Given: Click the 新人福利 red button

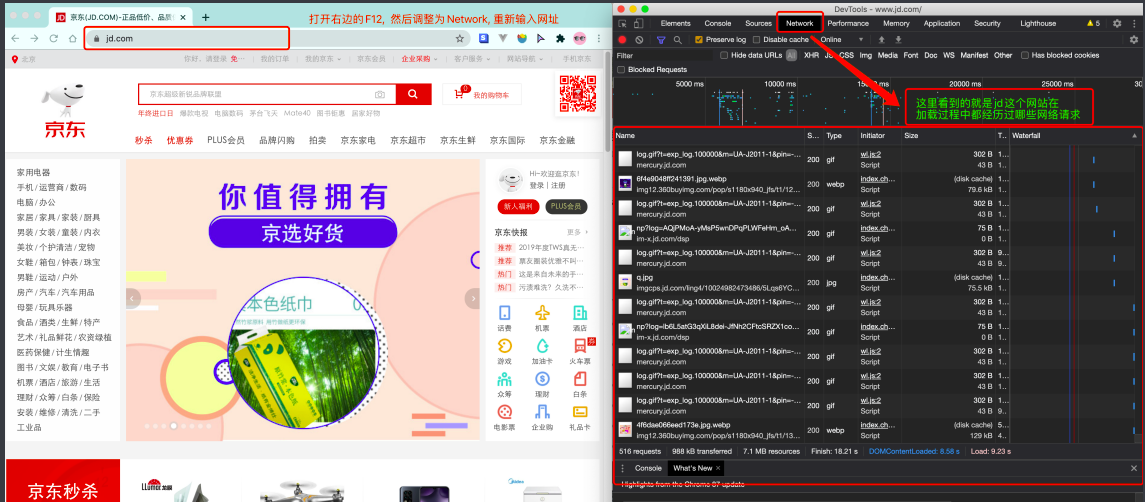Looking at the screenshot, I should [x=518, y=207].
